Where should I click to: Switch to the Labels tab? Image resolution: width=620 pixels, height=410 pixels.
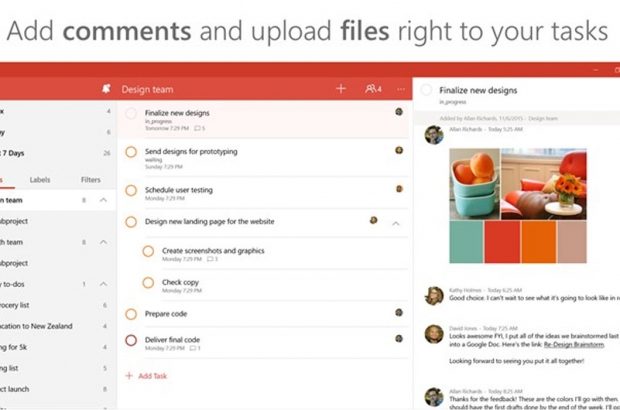[x=40, y=180]
